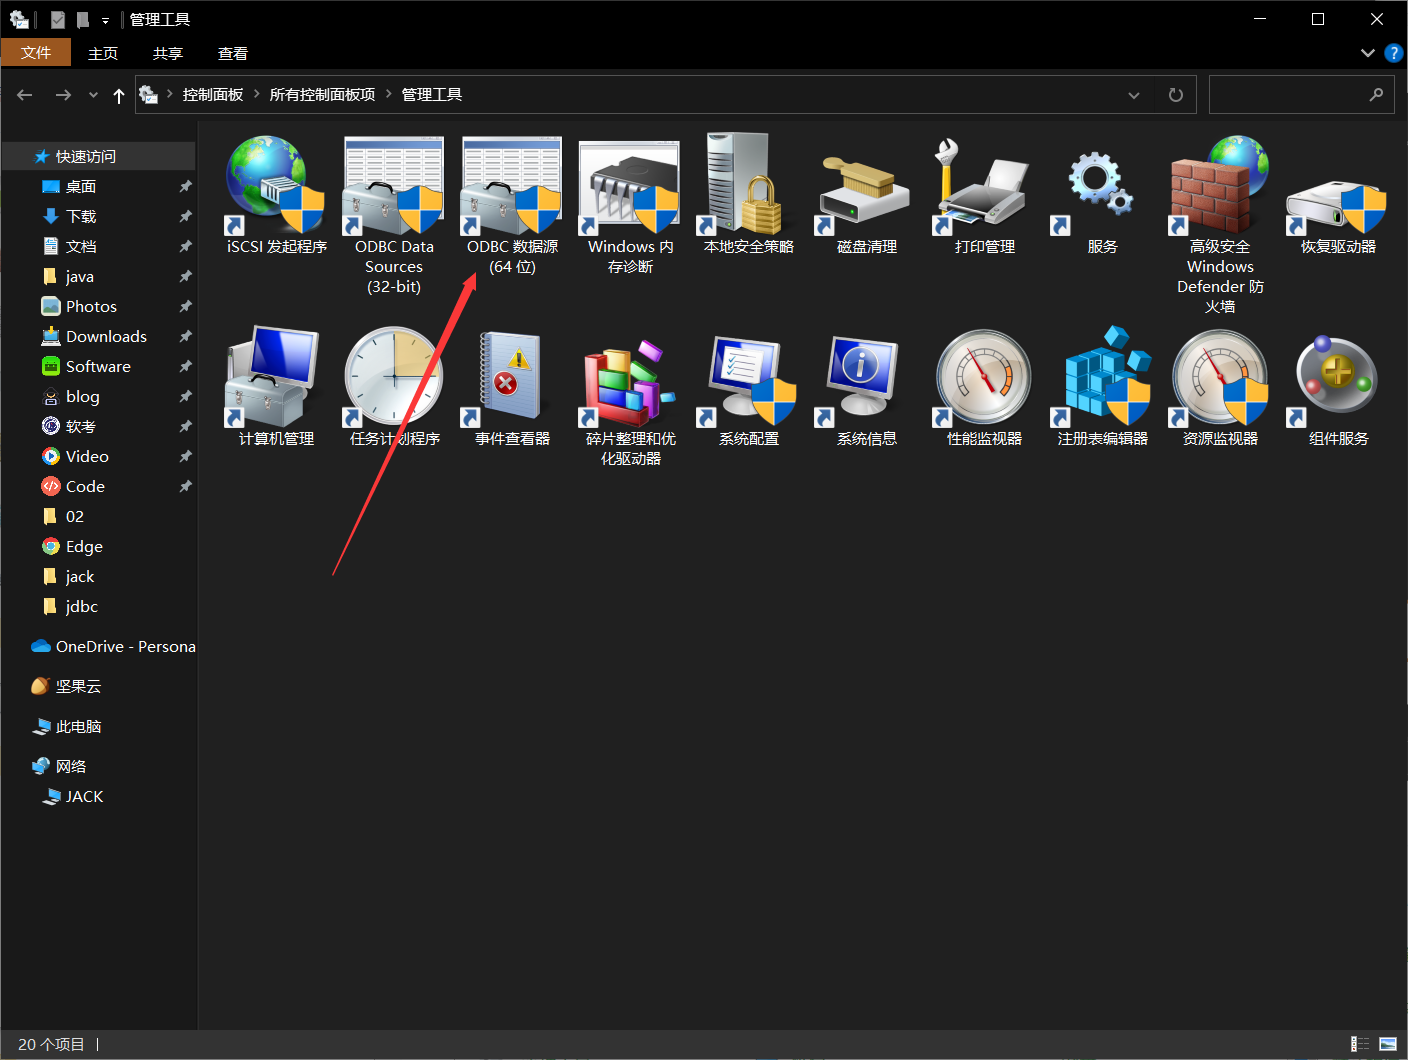1408x1060 pixels.
Task: Click in the search box
Action: coord(1301,95)
